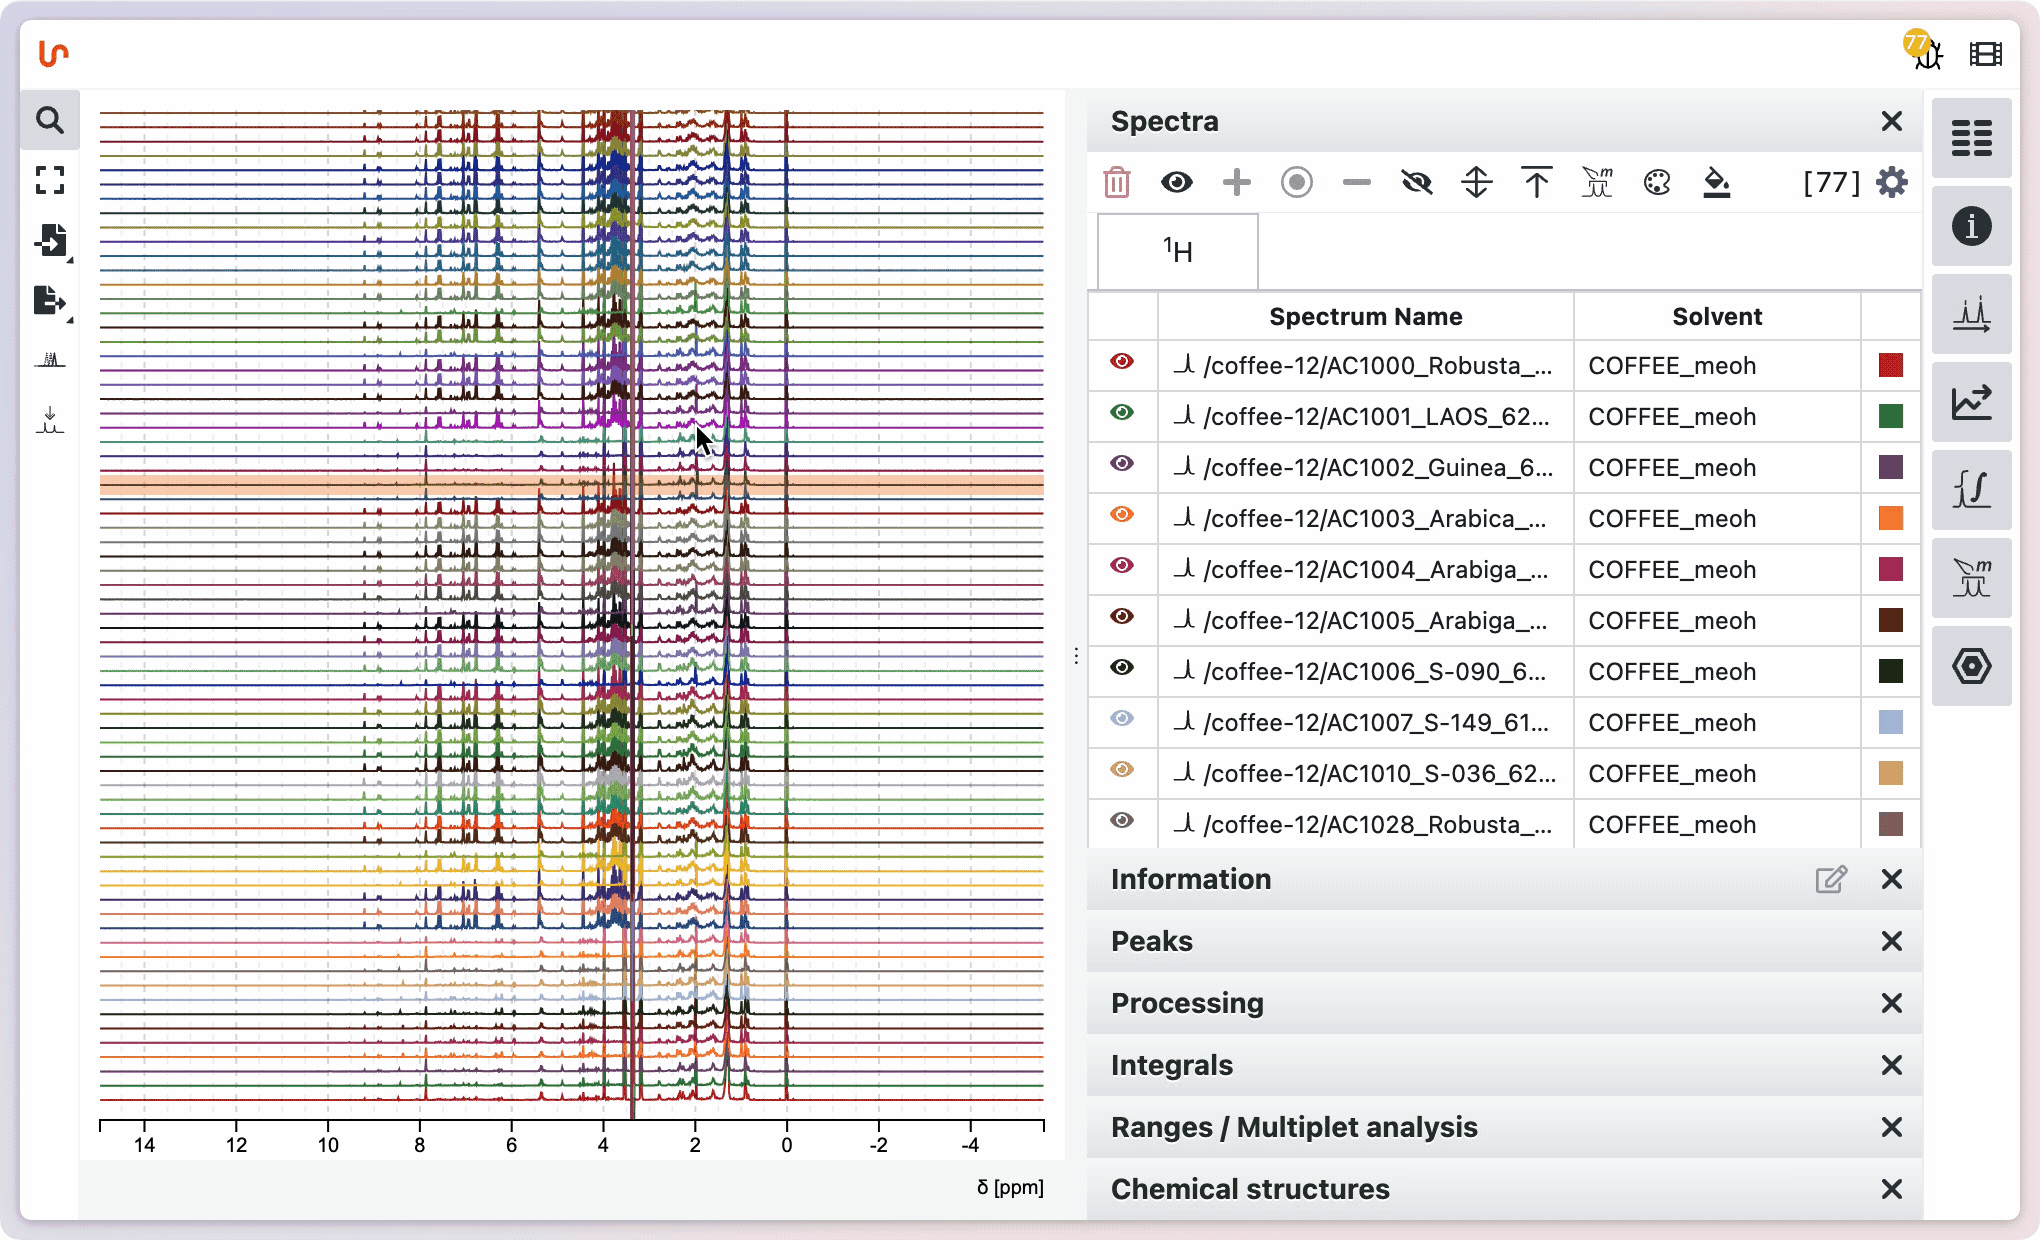
Task: Expand the Processing panel section
Action: [x=1187, y=1003]
